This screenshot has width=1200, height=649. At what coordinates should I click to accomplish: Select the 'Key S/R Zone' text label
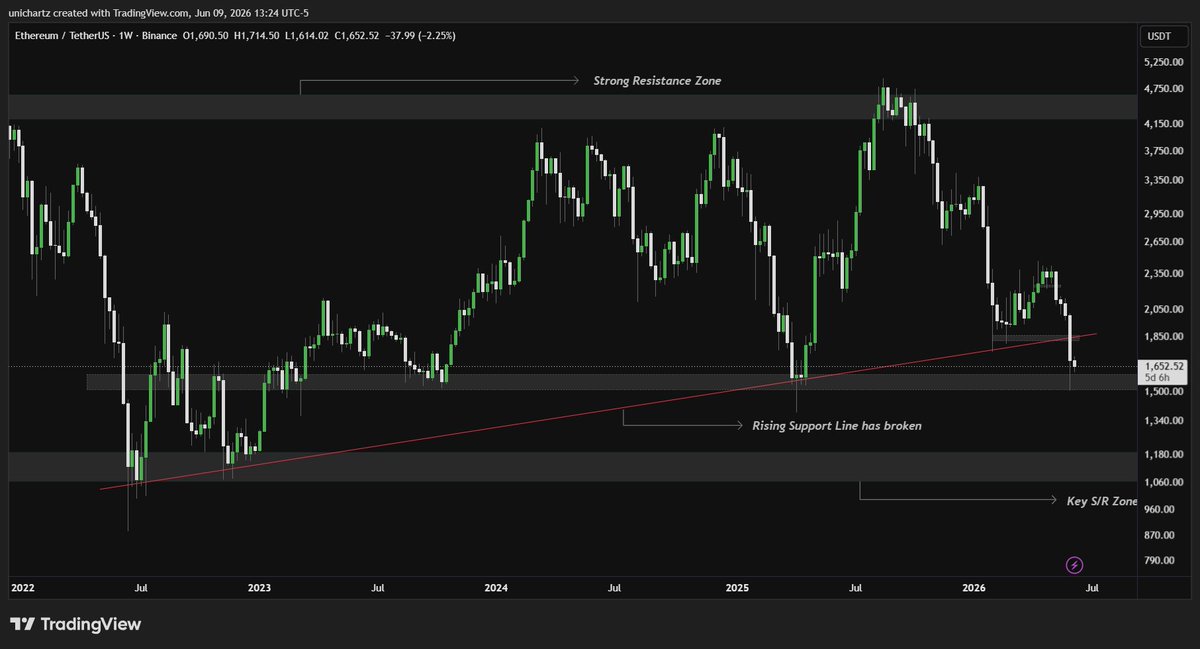(x=1103, y=501)
